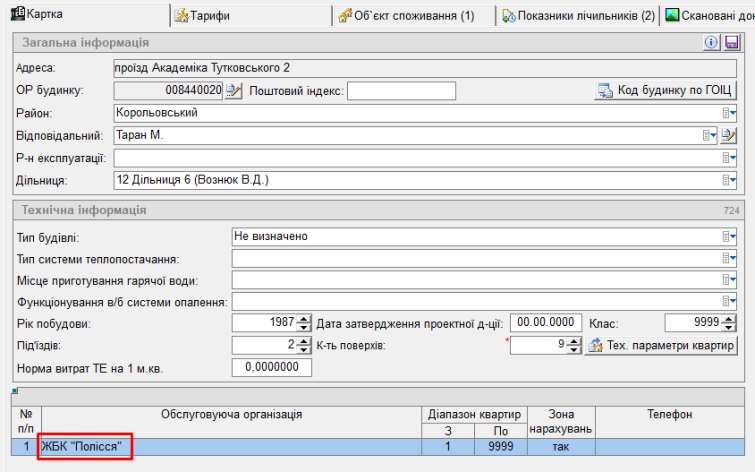Image resolution: width=755 pixels, height=472 pixels.
Task: Open Тип системи теплопостачання dropdown
Action: pyautogui.click(x=729, y=259)
